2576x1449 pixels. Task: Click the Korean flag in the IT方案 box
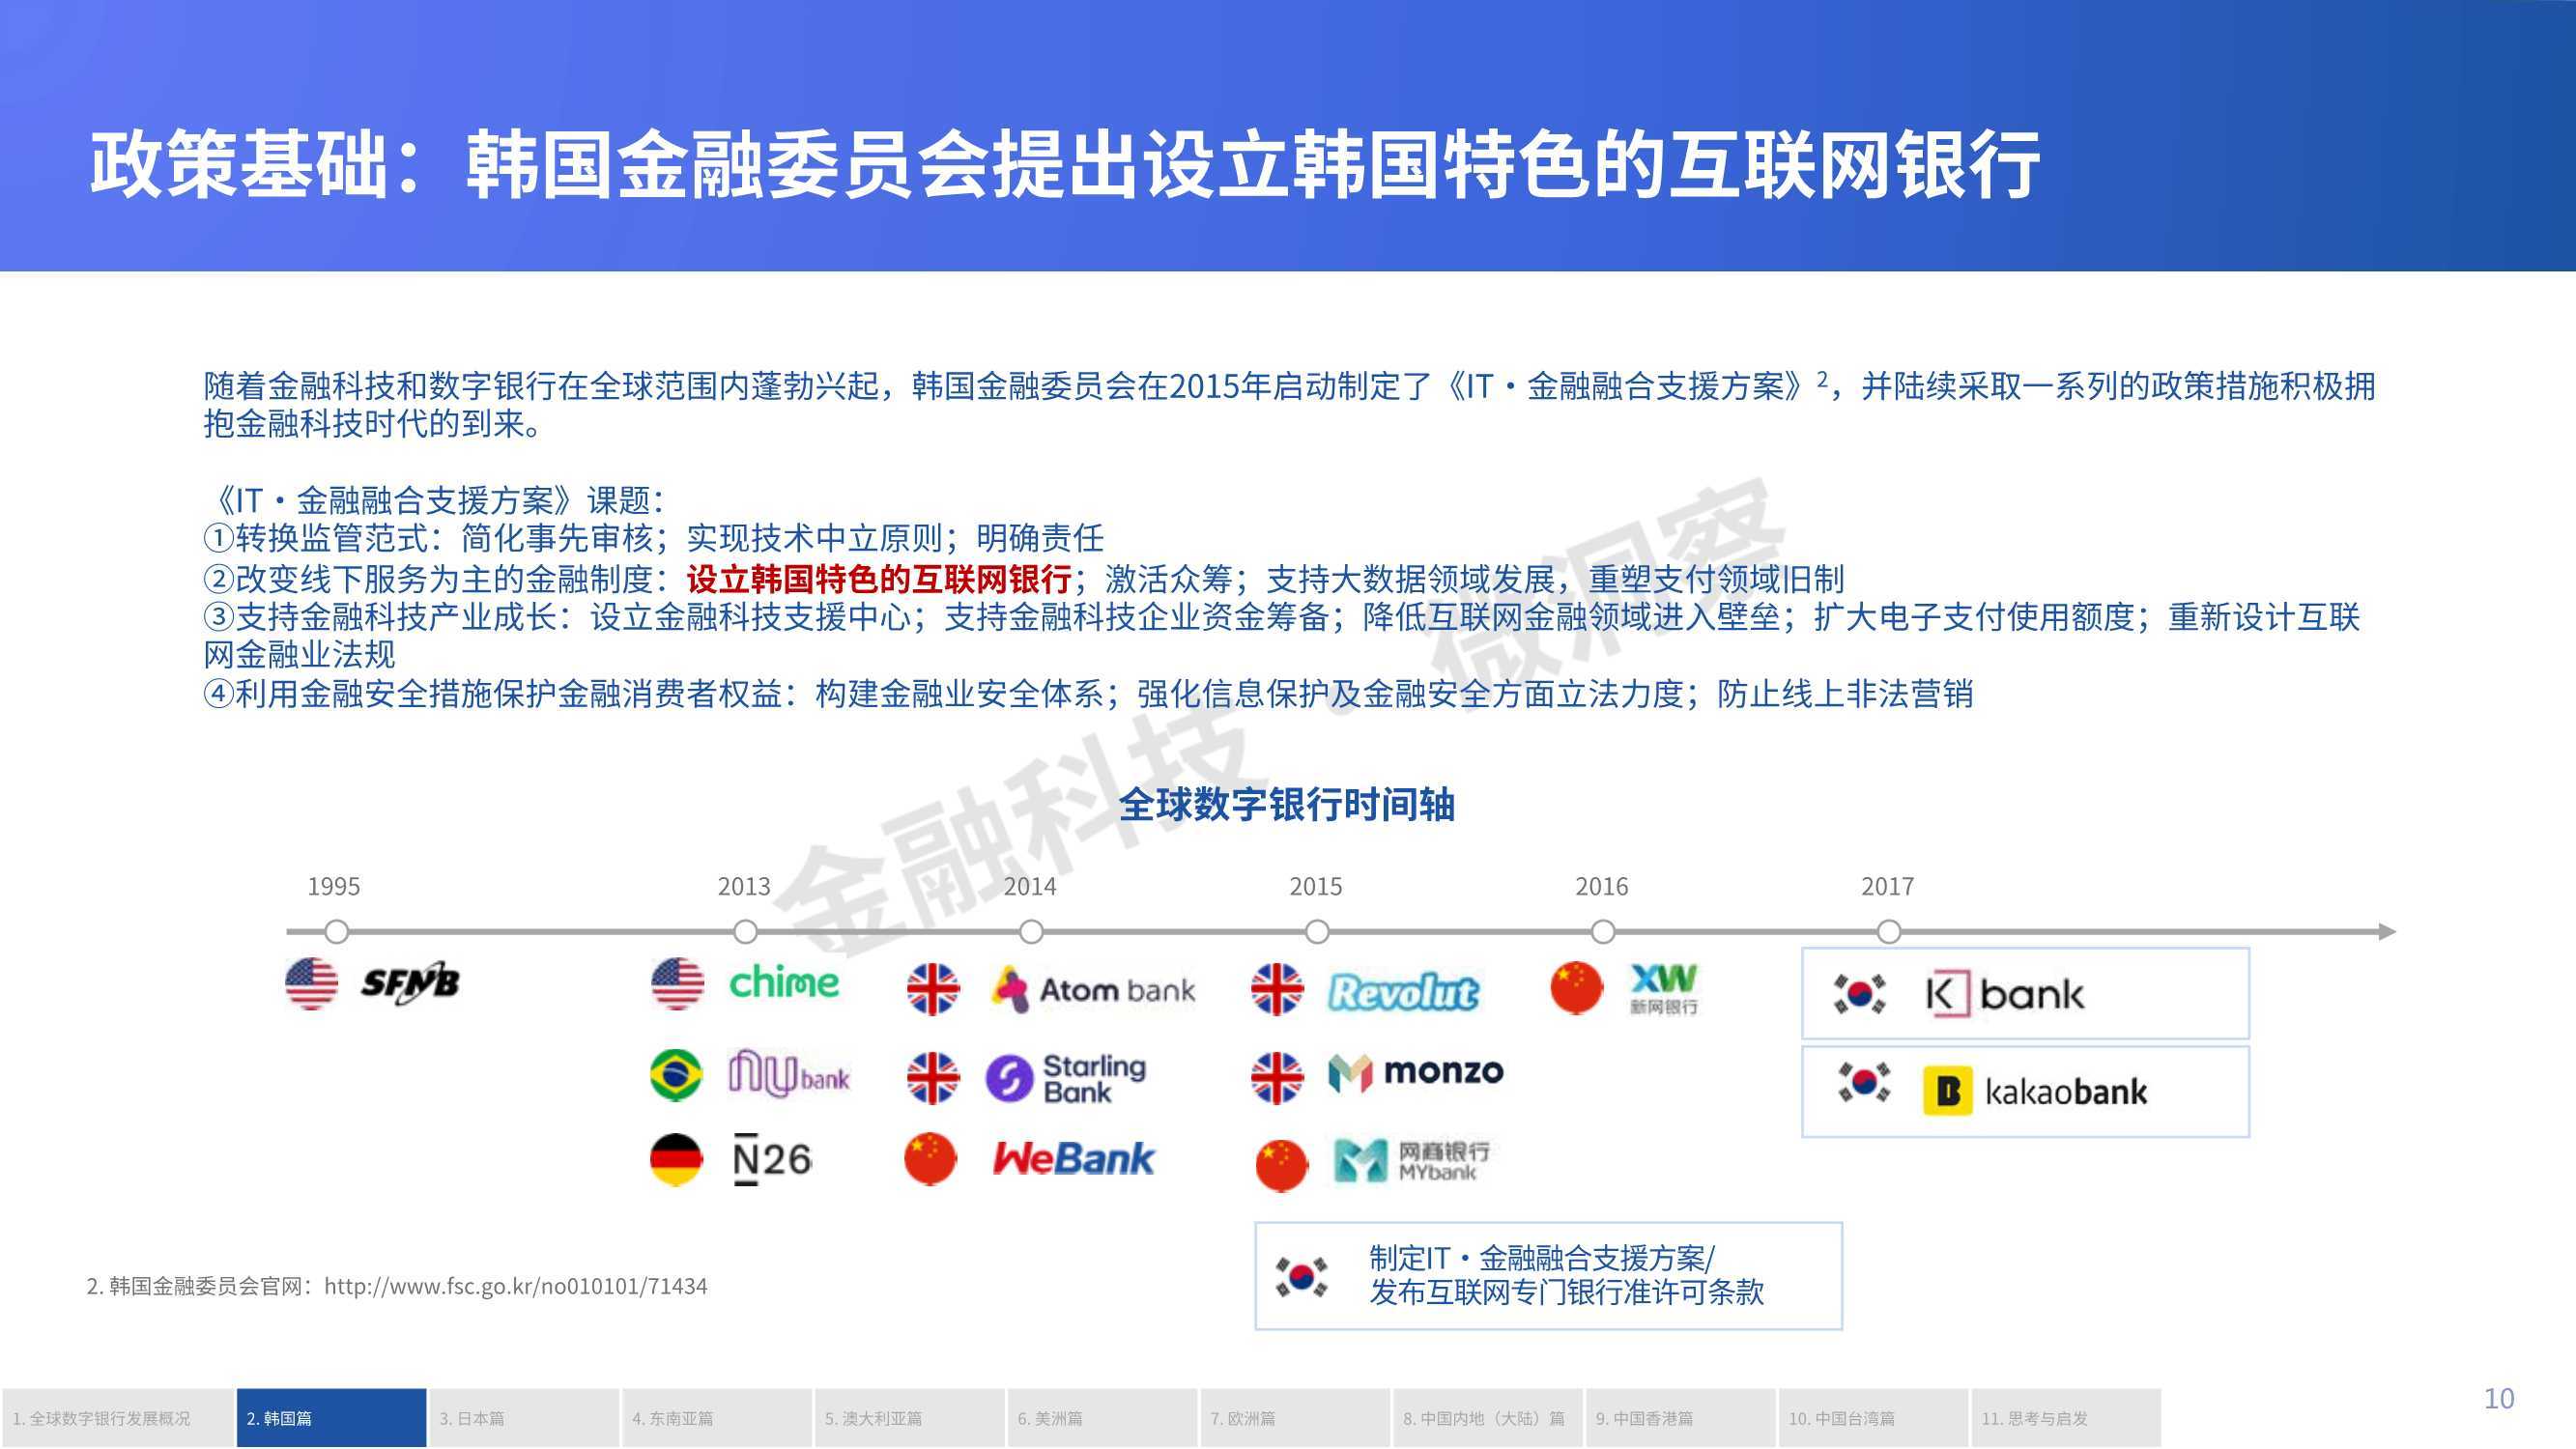tap(1302, 1277)
